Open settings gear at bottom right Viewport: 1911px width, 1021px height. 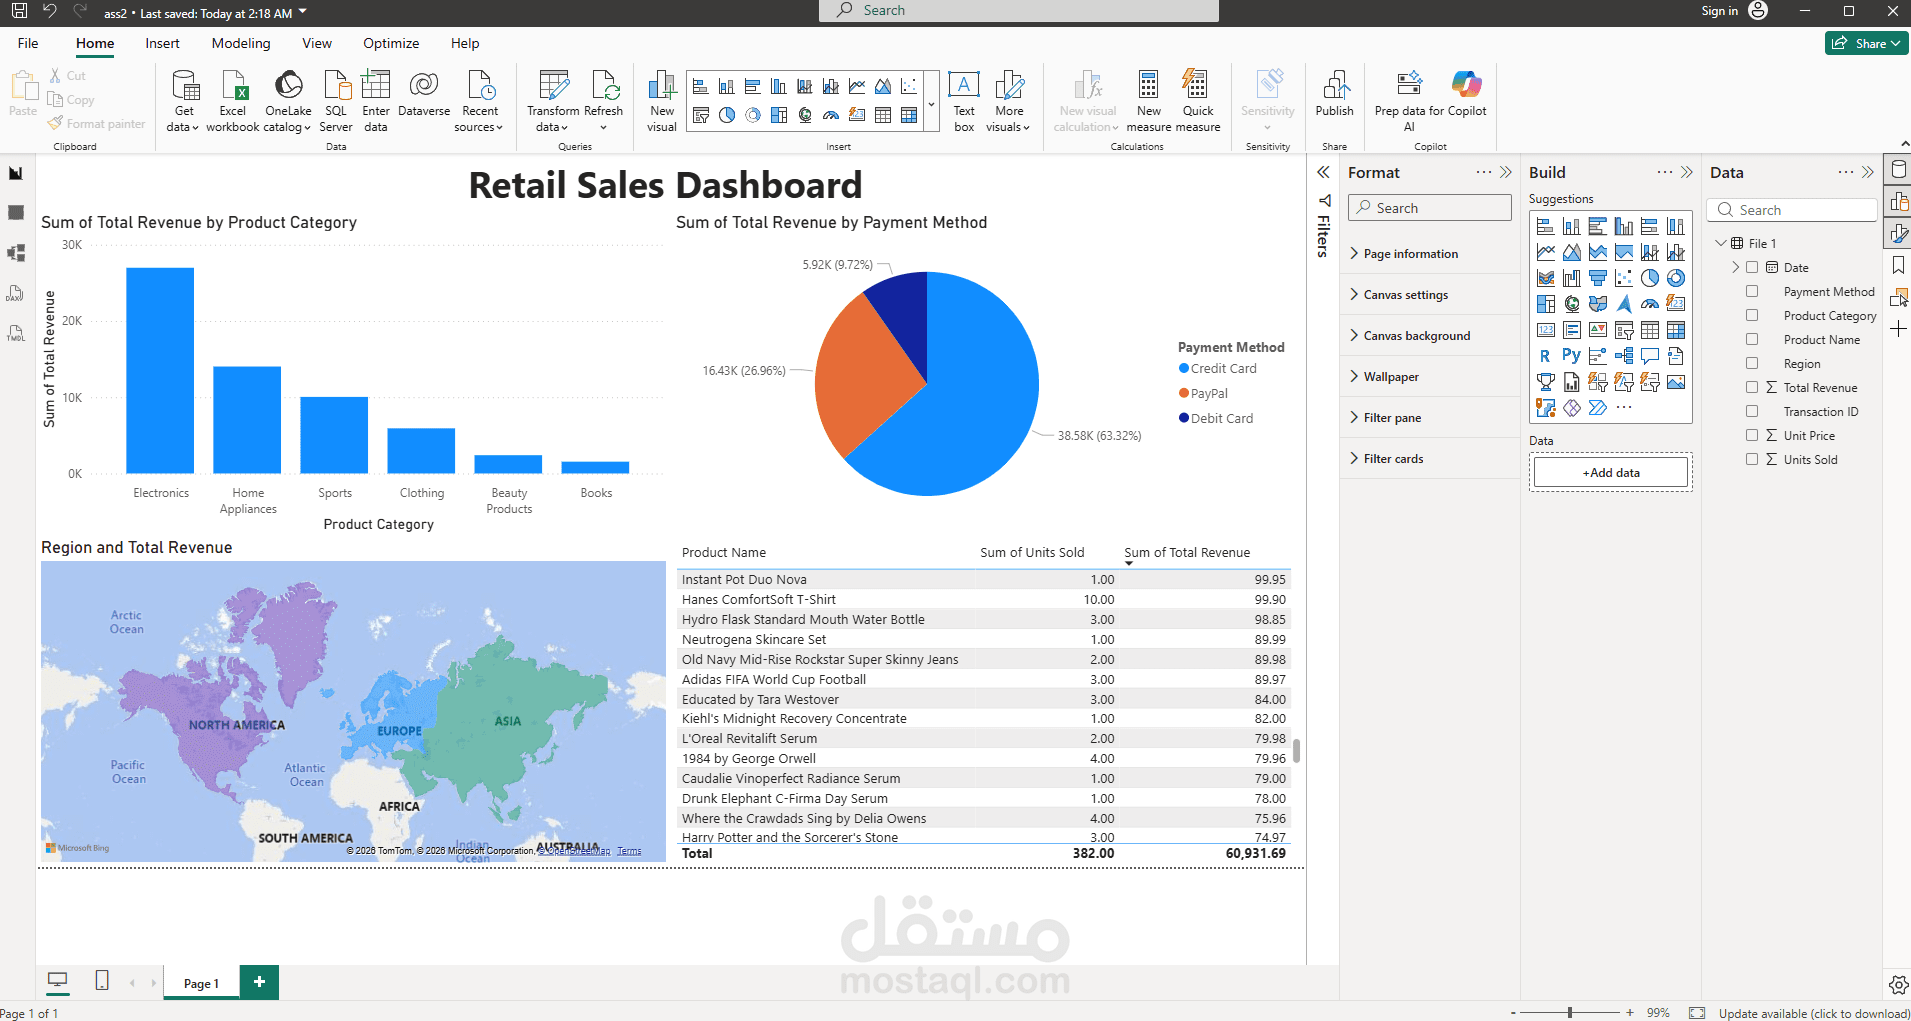(1898, 985)
